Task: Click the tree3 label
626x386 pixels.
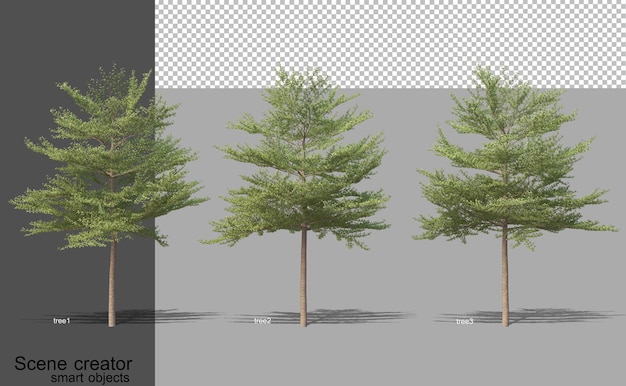Action: [x=465, y=321]
